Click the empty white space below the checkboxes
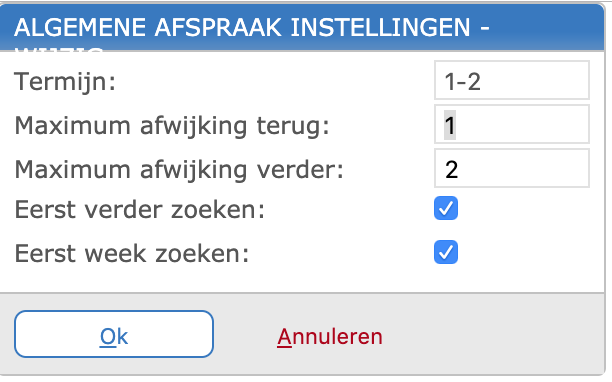 pyautogui.click(x=302, y=280)
